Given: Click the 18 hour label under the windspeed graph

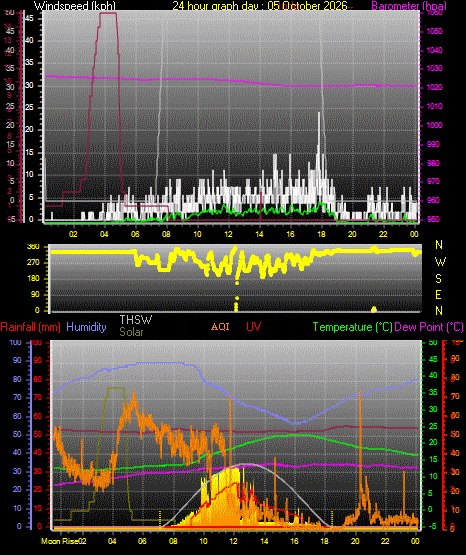Looking at the screenshot, I should [321, 234].
